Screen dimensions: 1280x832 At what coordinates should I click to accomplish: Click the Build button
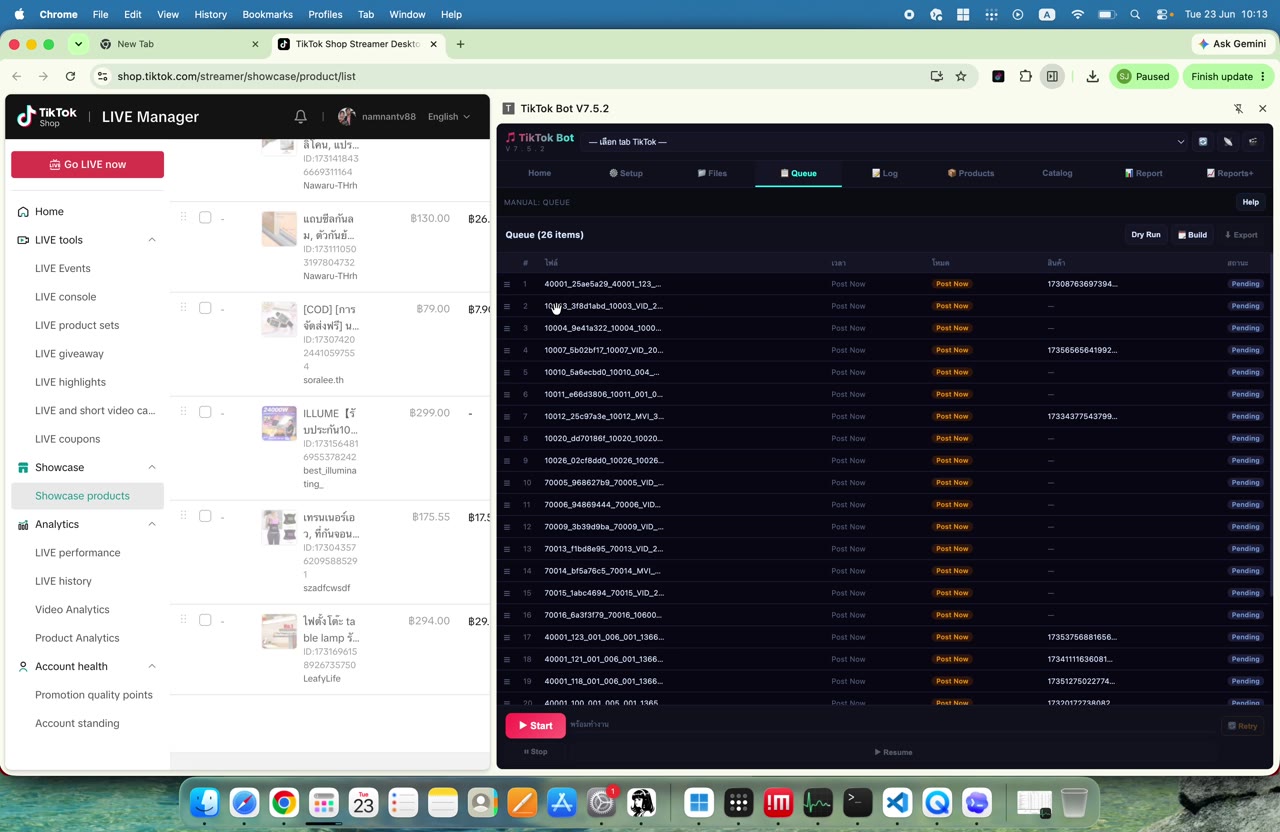pyautogui.click(x=1192, y=235)
